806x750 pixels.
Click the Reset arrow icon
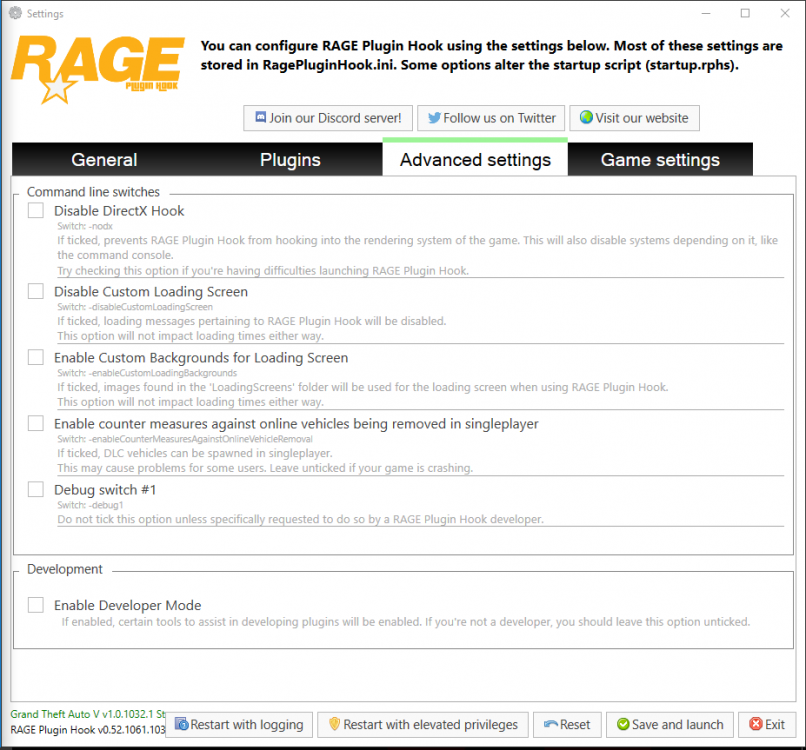coord(551,724)
